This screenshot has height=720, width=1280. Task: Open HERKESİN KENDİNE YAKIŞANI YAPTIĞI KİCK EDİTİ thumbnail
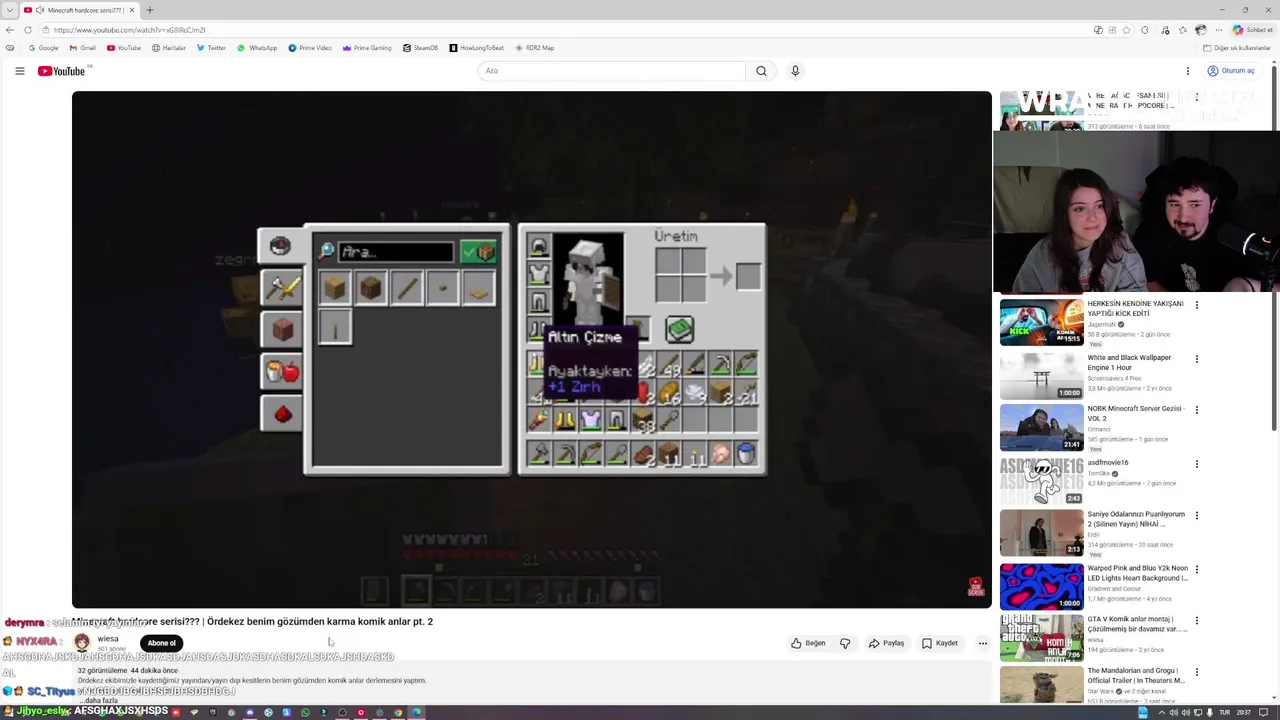[1042, 322]
